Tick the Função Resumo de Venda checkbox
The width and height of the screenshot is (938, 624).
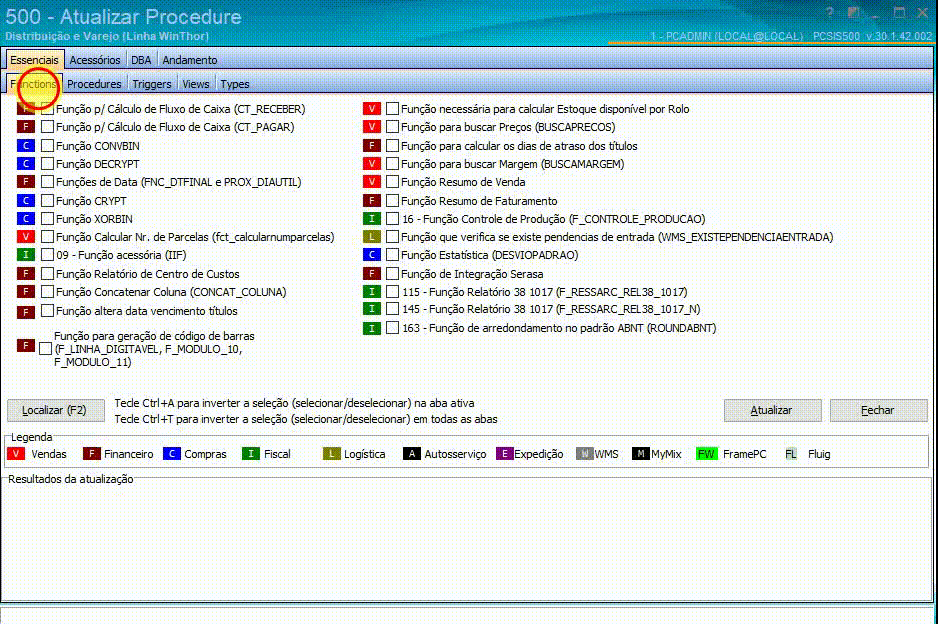point(392,181)
